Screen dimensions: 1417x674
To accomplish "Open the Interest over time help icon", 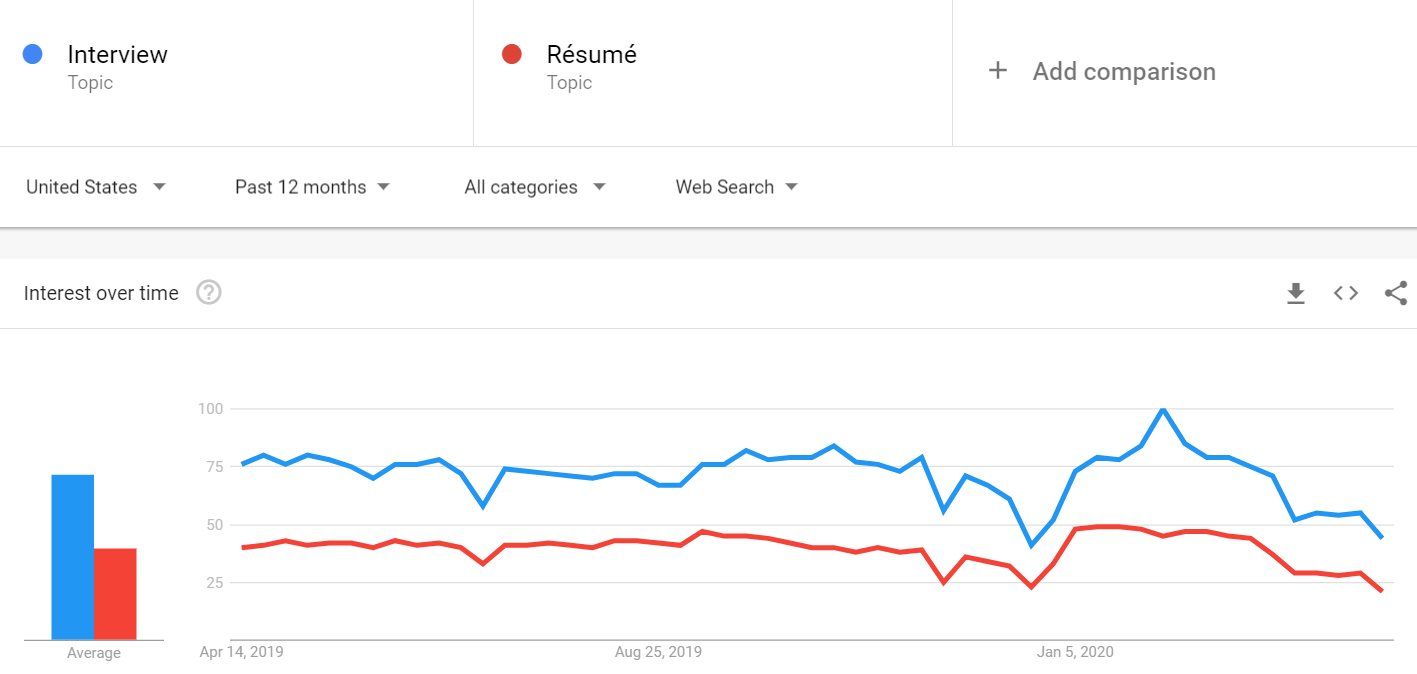I will (x=209, y=293).
